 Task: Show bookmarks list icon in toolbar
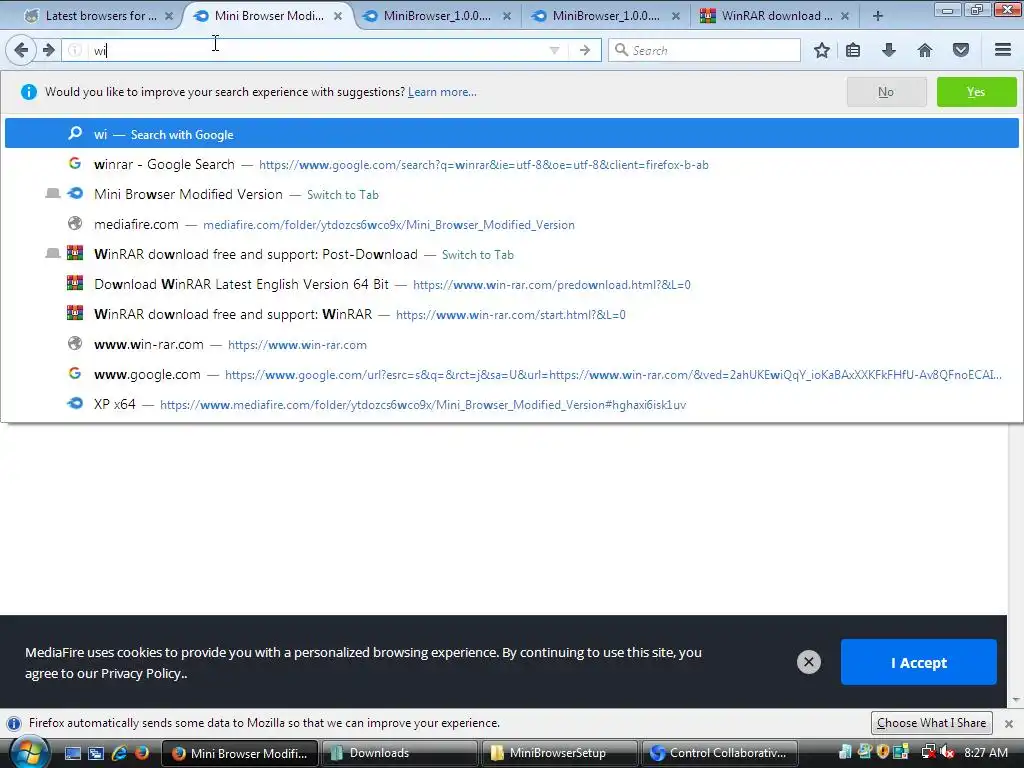coord(853,50)
